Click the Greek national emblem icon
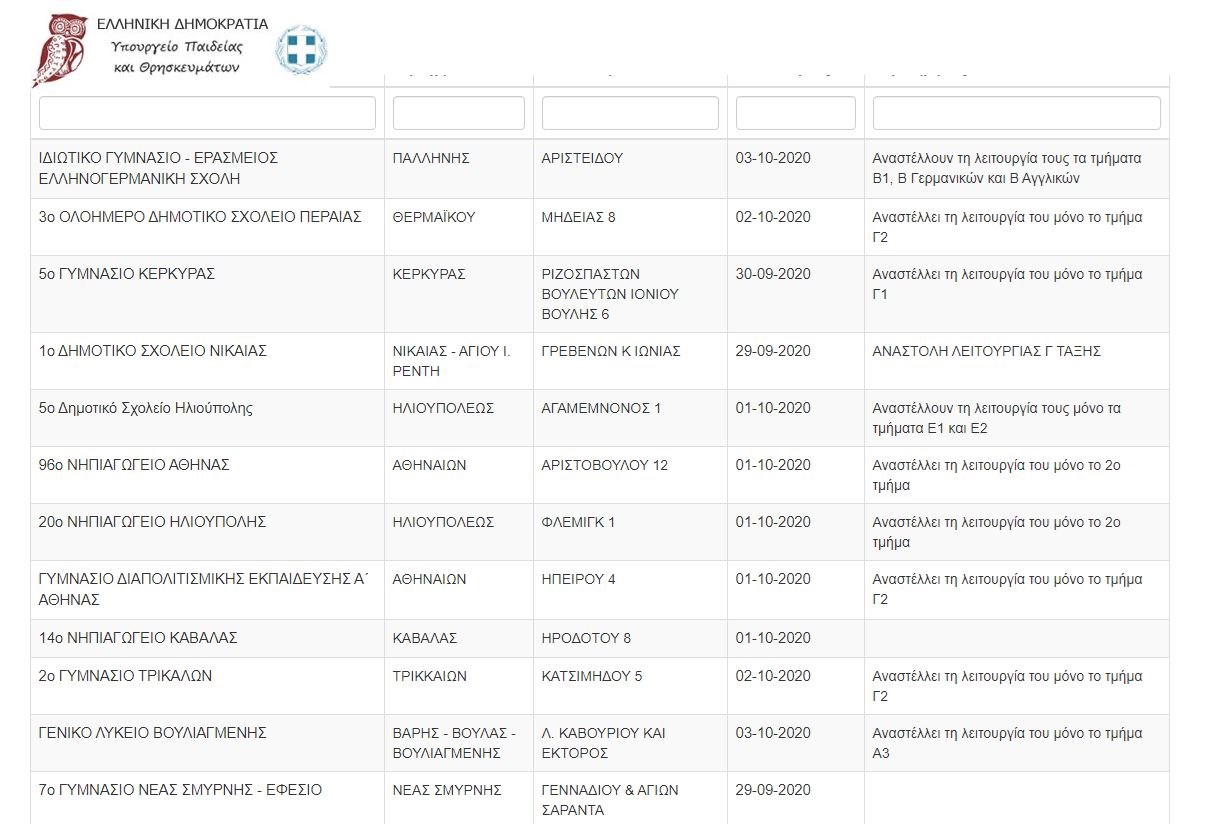 tap(300, 49)
